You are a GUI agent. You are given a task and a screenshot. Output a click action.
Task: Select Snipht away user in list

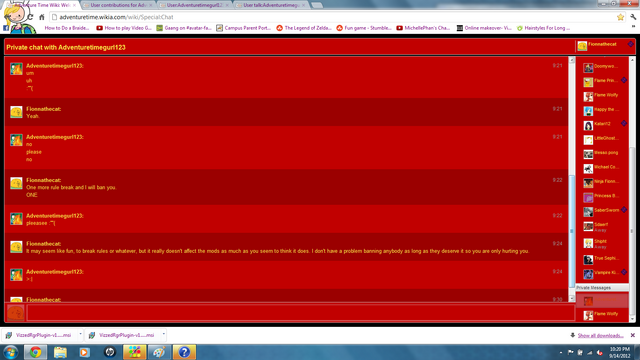596,244
